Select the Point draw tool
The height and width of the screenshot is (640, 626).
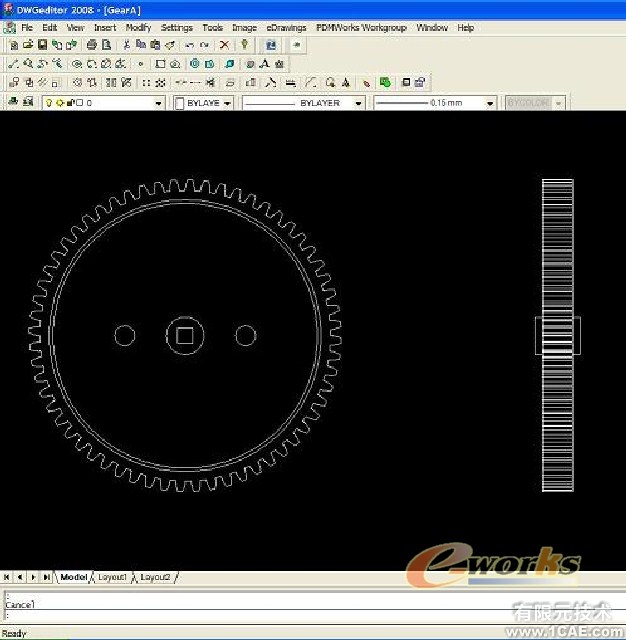tap(141, 64)
